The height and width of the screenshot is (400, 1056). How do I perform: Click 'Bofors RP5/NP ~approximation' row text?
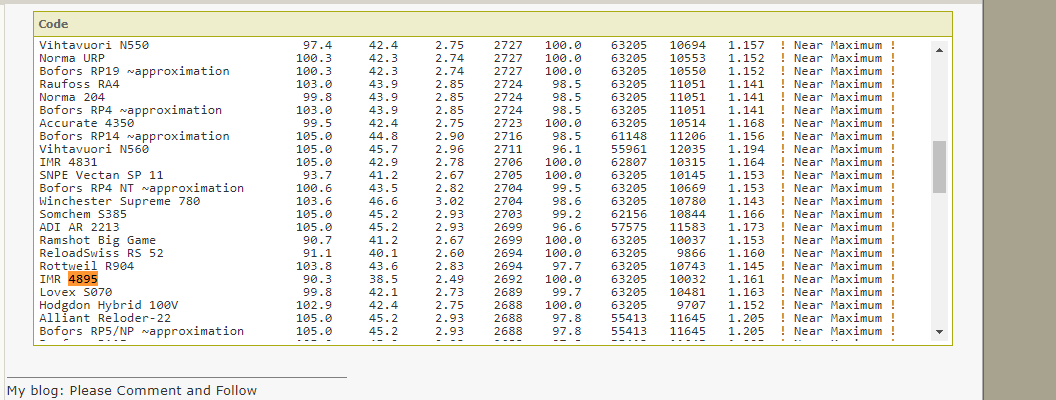tap(141, 331)
